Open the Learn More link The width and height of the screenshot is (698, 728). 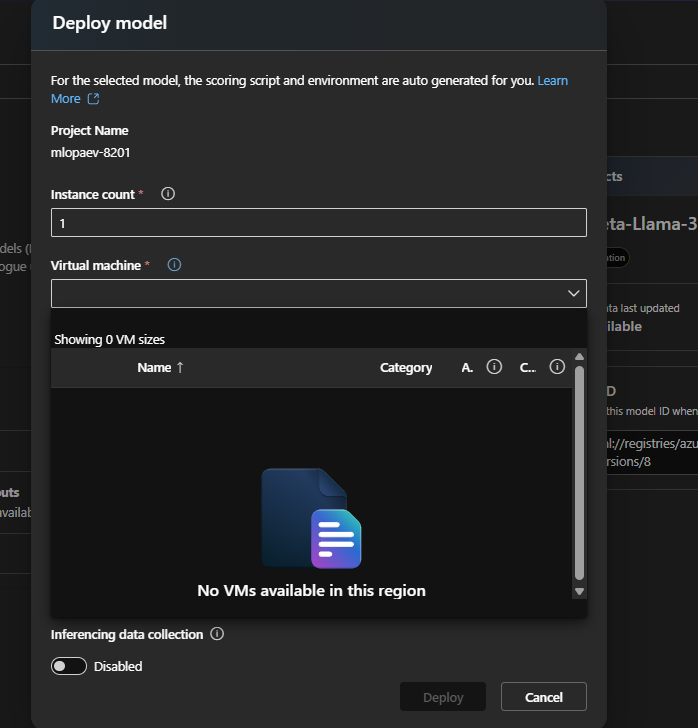coord(552,81)
